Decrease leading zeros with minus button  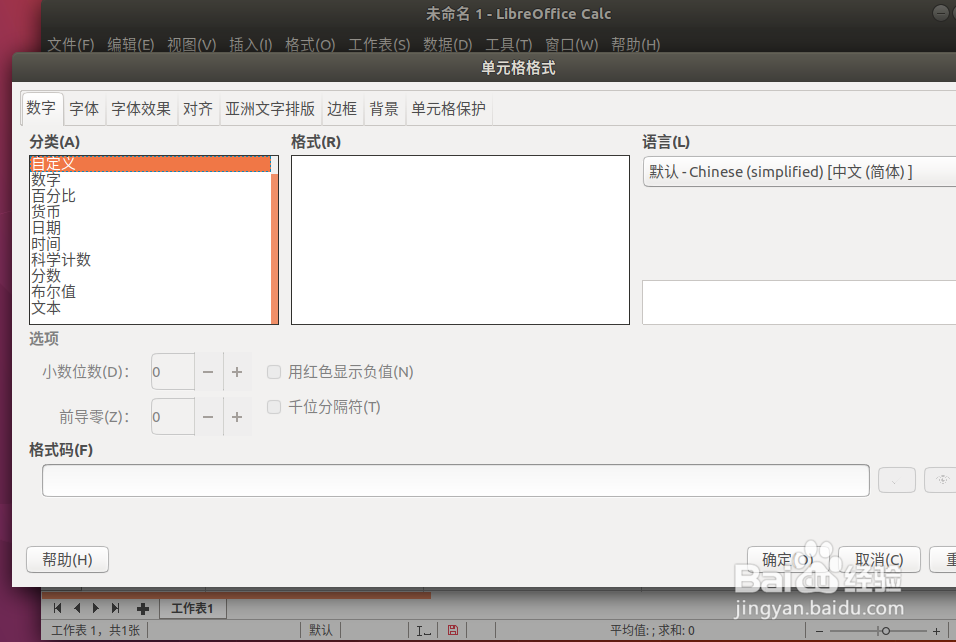208,417
